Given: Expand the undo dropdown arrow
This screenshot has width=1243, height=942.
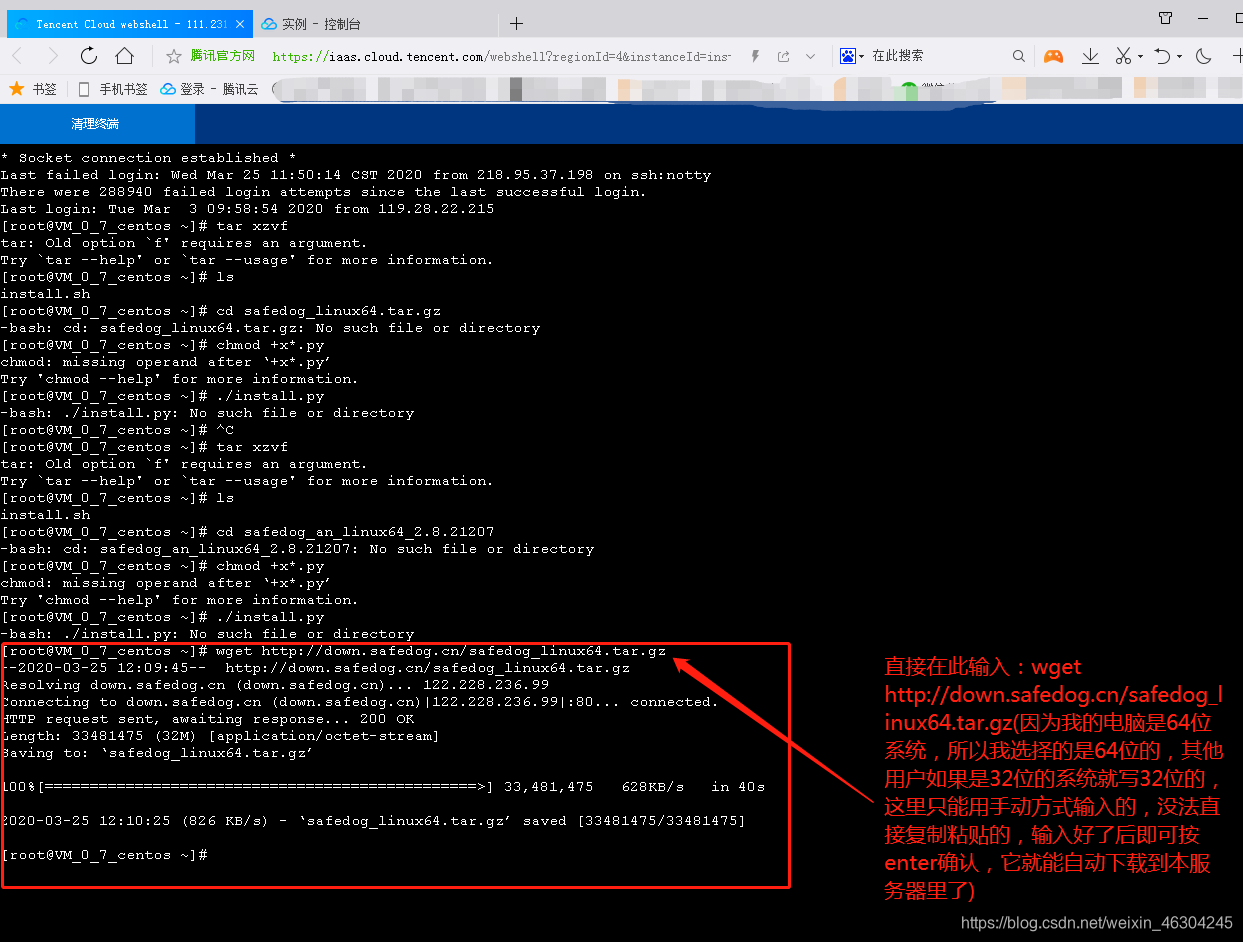Looking at the screenshot, I should [1179, 56].
